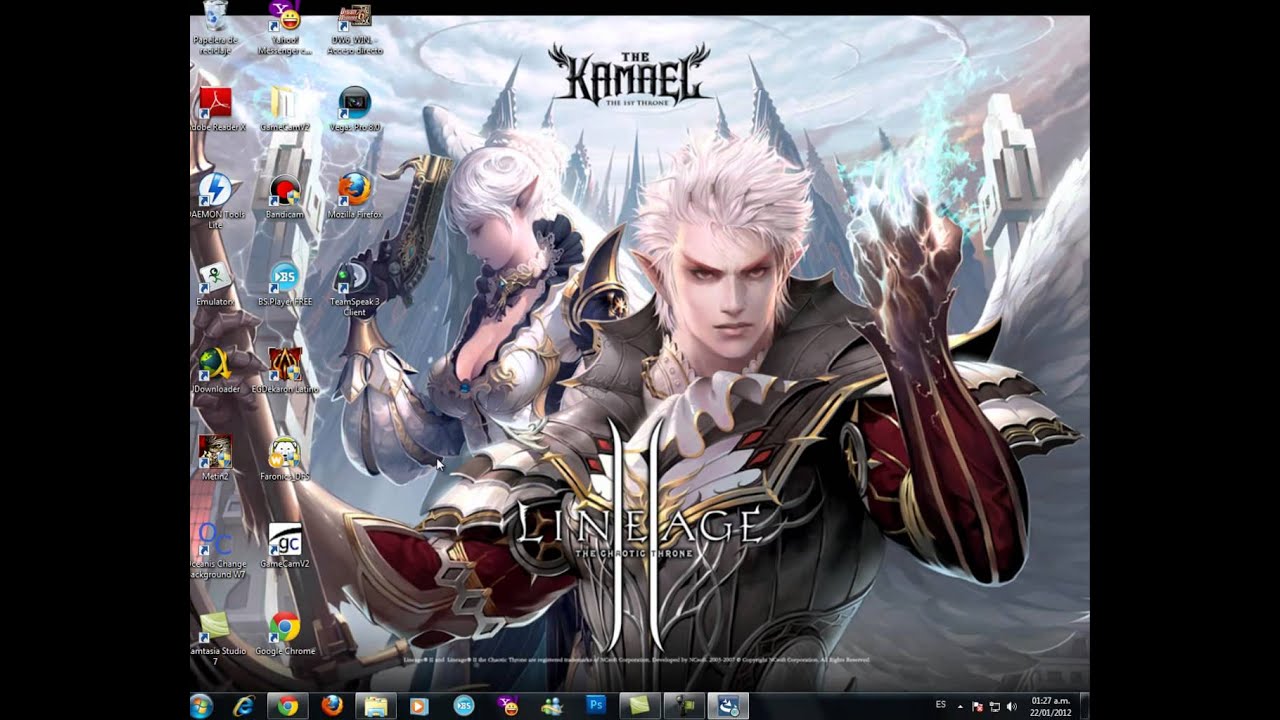Open Yahoo Messenger from the taskbar

507,706
